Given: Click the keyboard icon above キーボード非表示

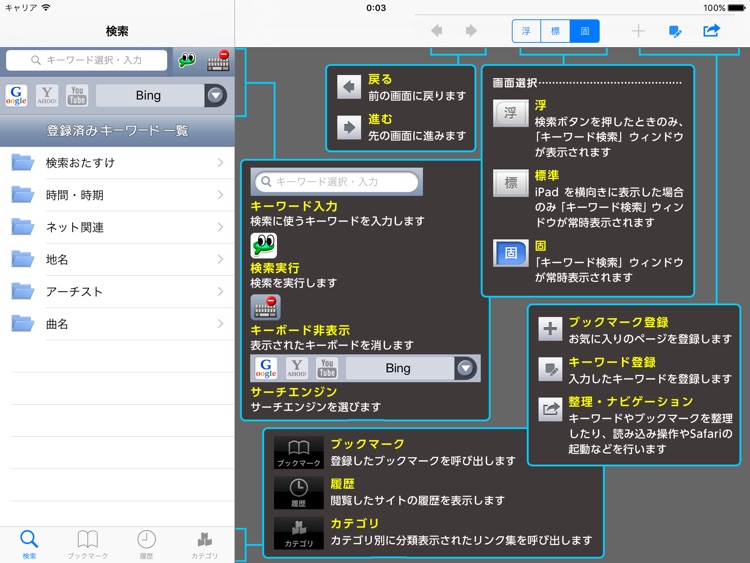Looking at the screenshot, I should [265, 308].
